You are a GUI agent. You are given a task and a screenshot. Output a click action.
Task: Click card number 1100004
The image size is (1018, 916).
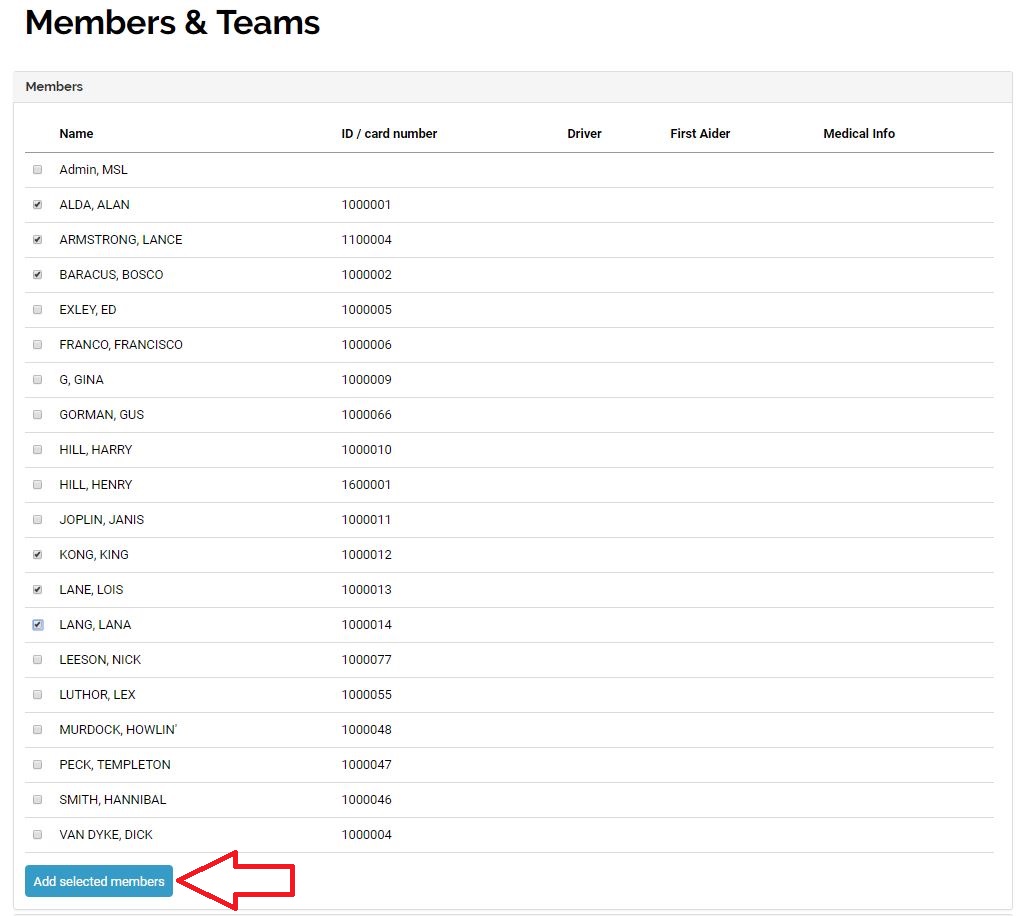coord(366,240)
